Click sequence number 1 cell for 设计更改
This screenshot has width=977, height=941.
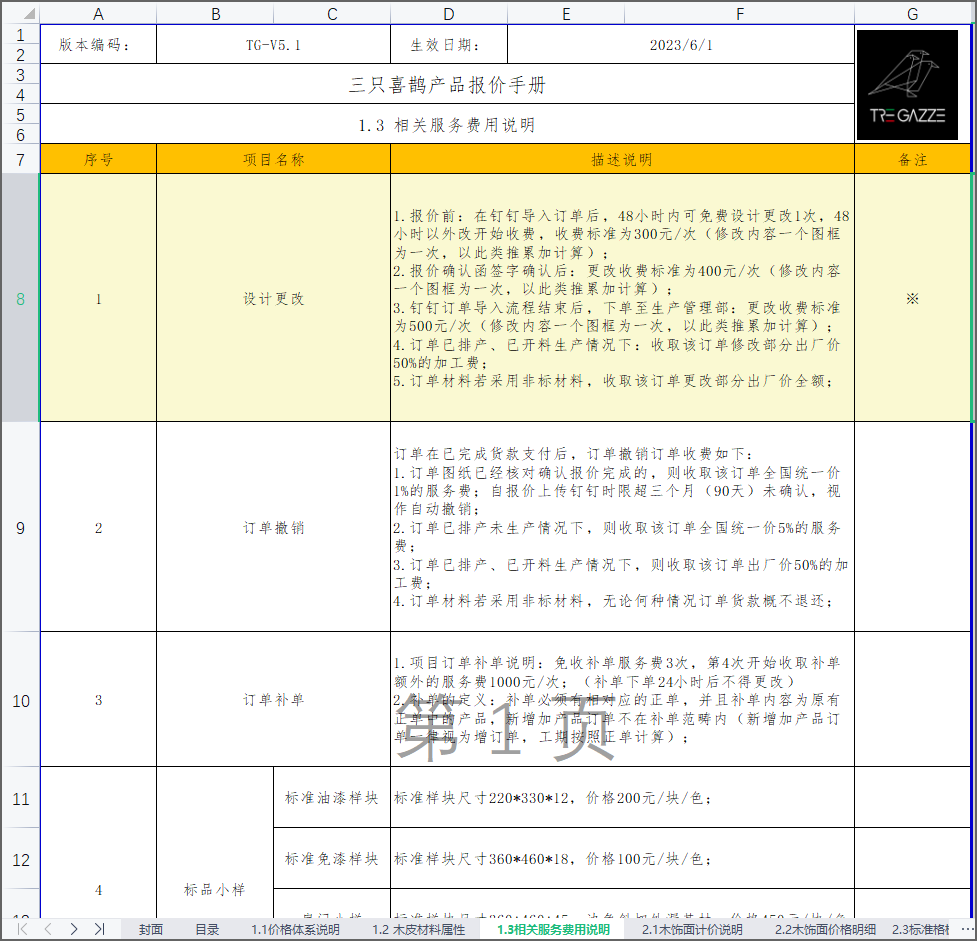pyautogui.click(x=98, y=298)
